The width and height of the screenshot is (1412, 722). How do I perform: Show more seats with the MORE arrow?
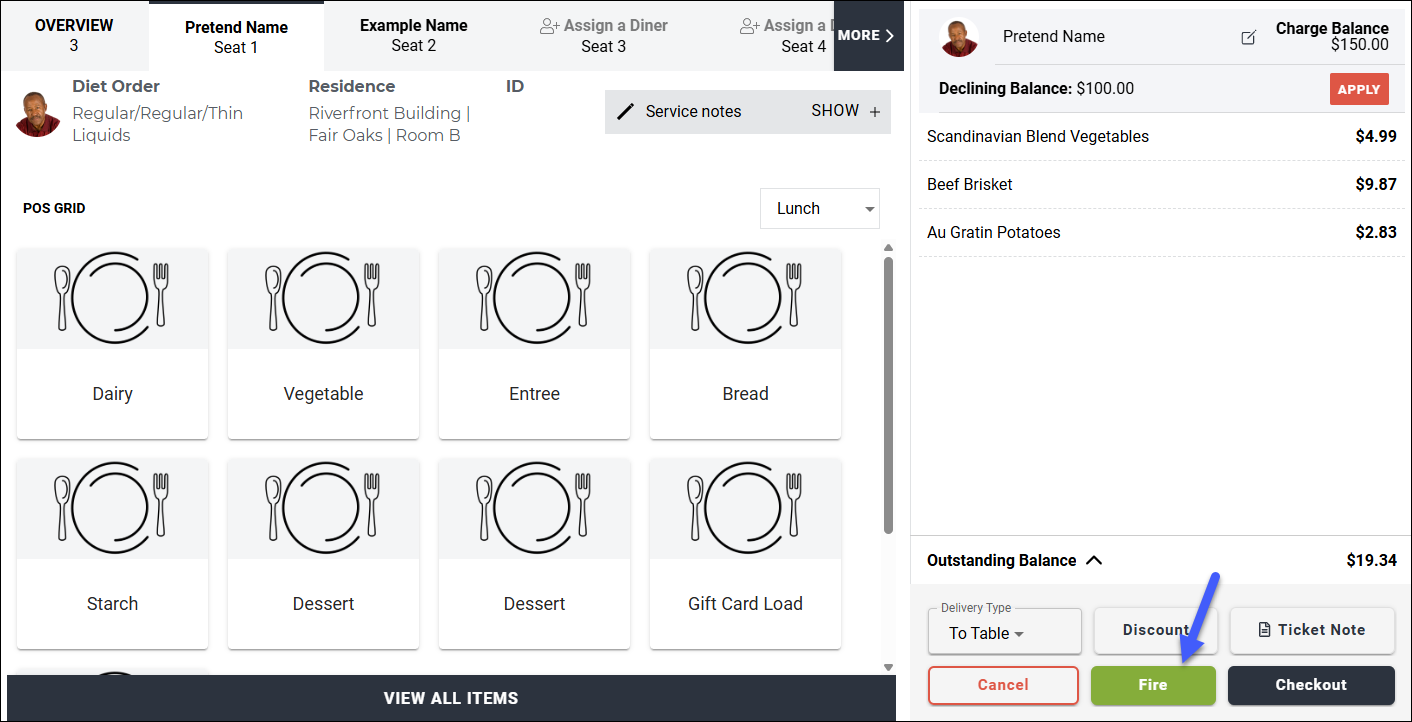coord(866,35)
